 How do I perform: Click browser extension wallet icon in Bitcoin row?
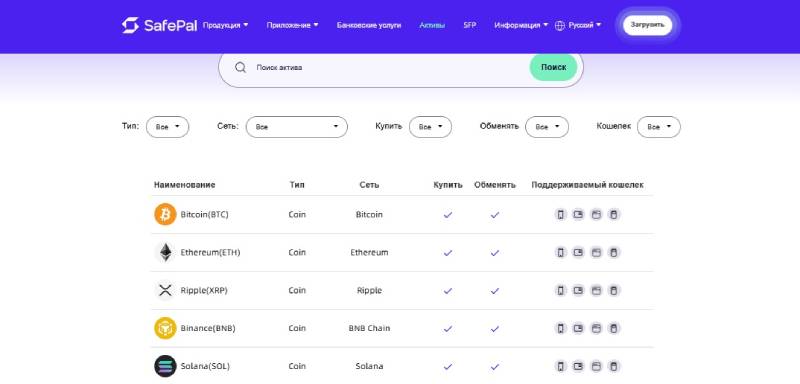[x=596, y=215]
